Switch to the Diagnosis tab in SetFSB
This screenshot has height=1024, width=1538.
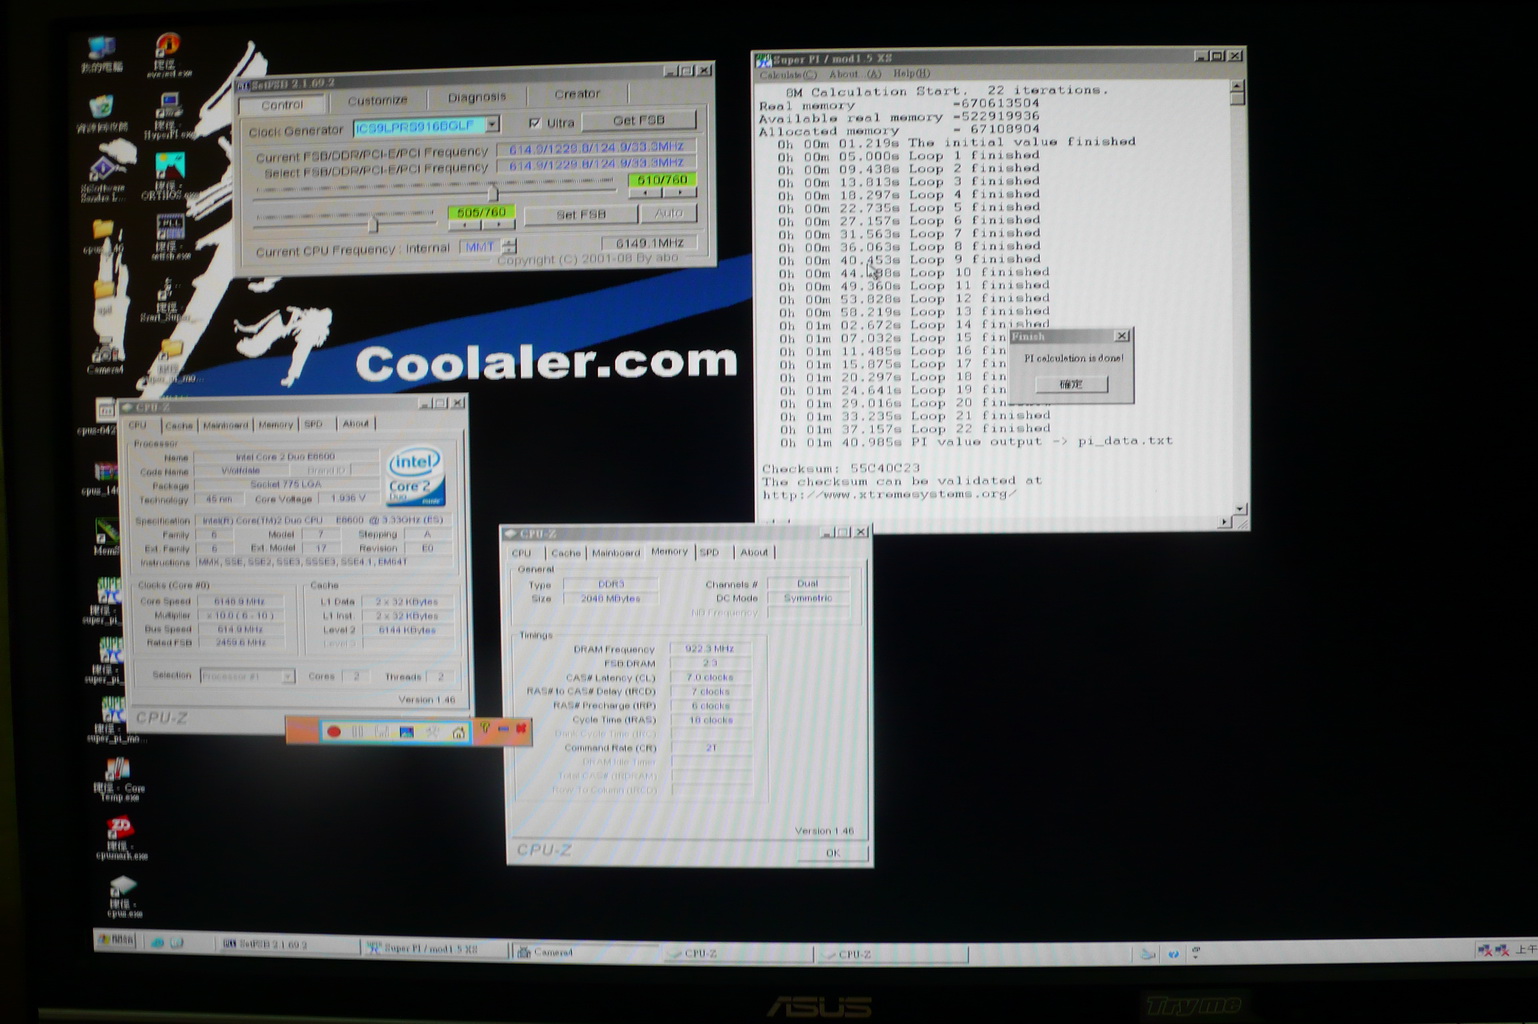[x=477, y=97]
